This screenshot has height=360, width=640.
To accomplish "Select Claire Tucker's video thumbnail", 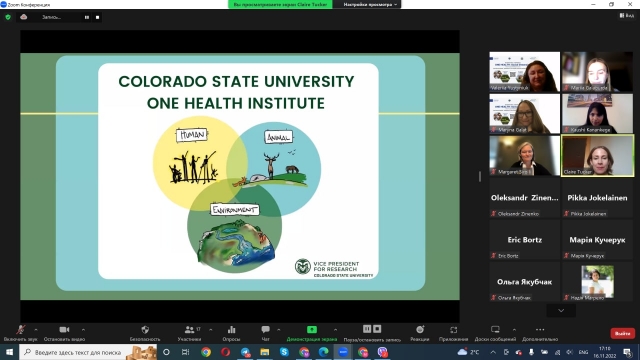I will pos(598,156).
